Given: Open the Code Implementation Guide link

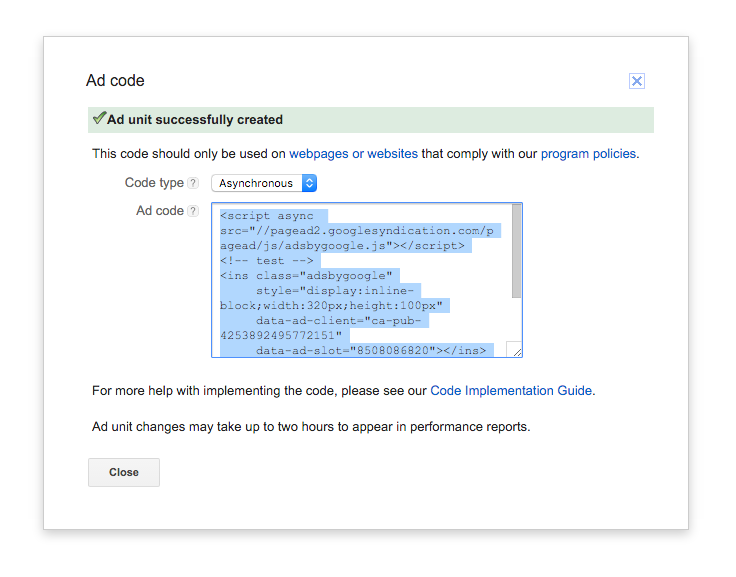Looking at the screenshot, I should click(x=511, y=391).
